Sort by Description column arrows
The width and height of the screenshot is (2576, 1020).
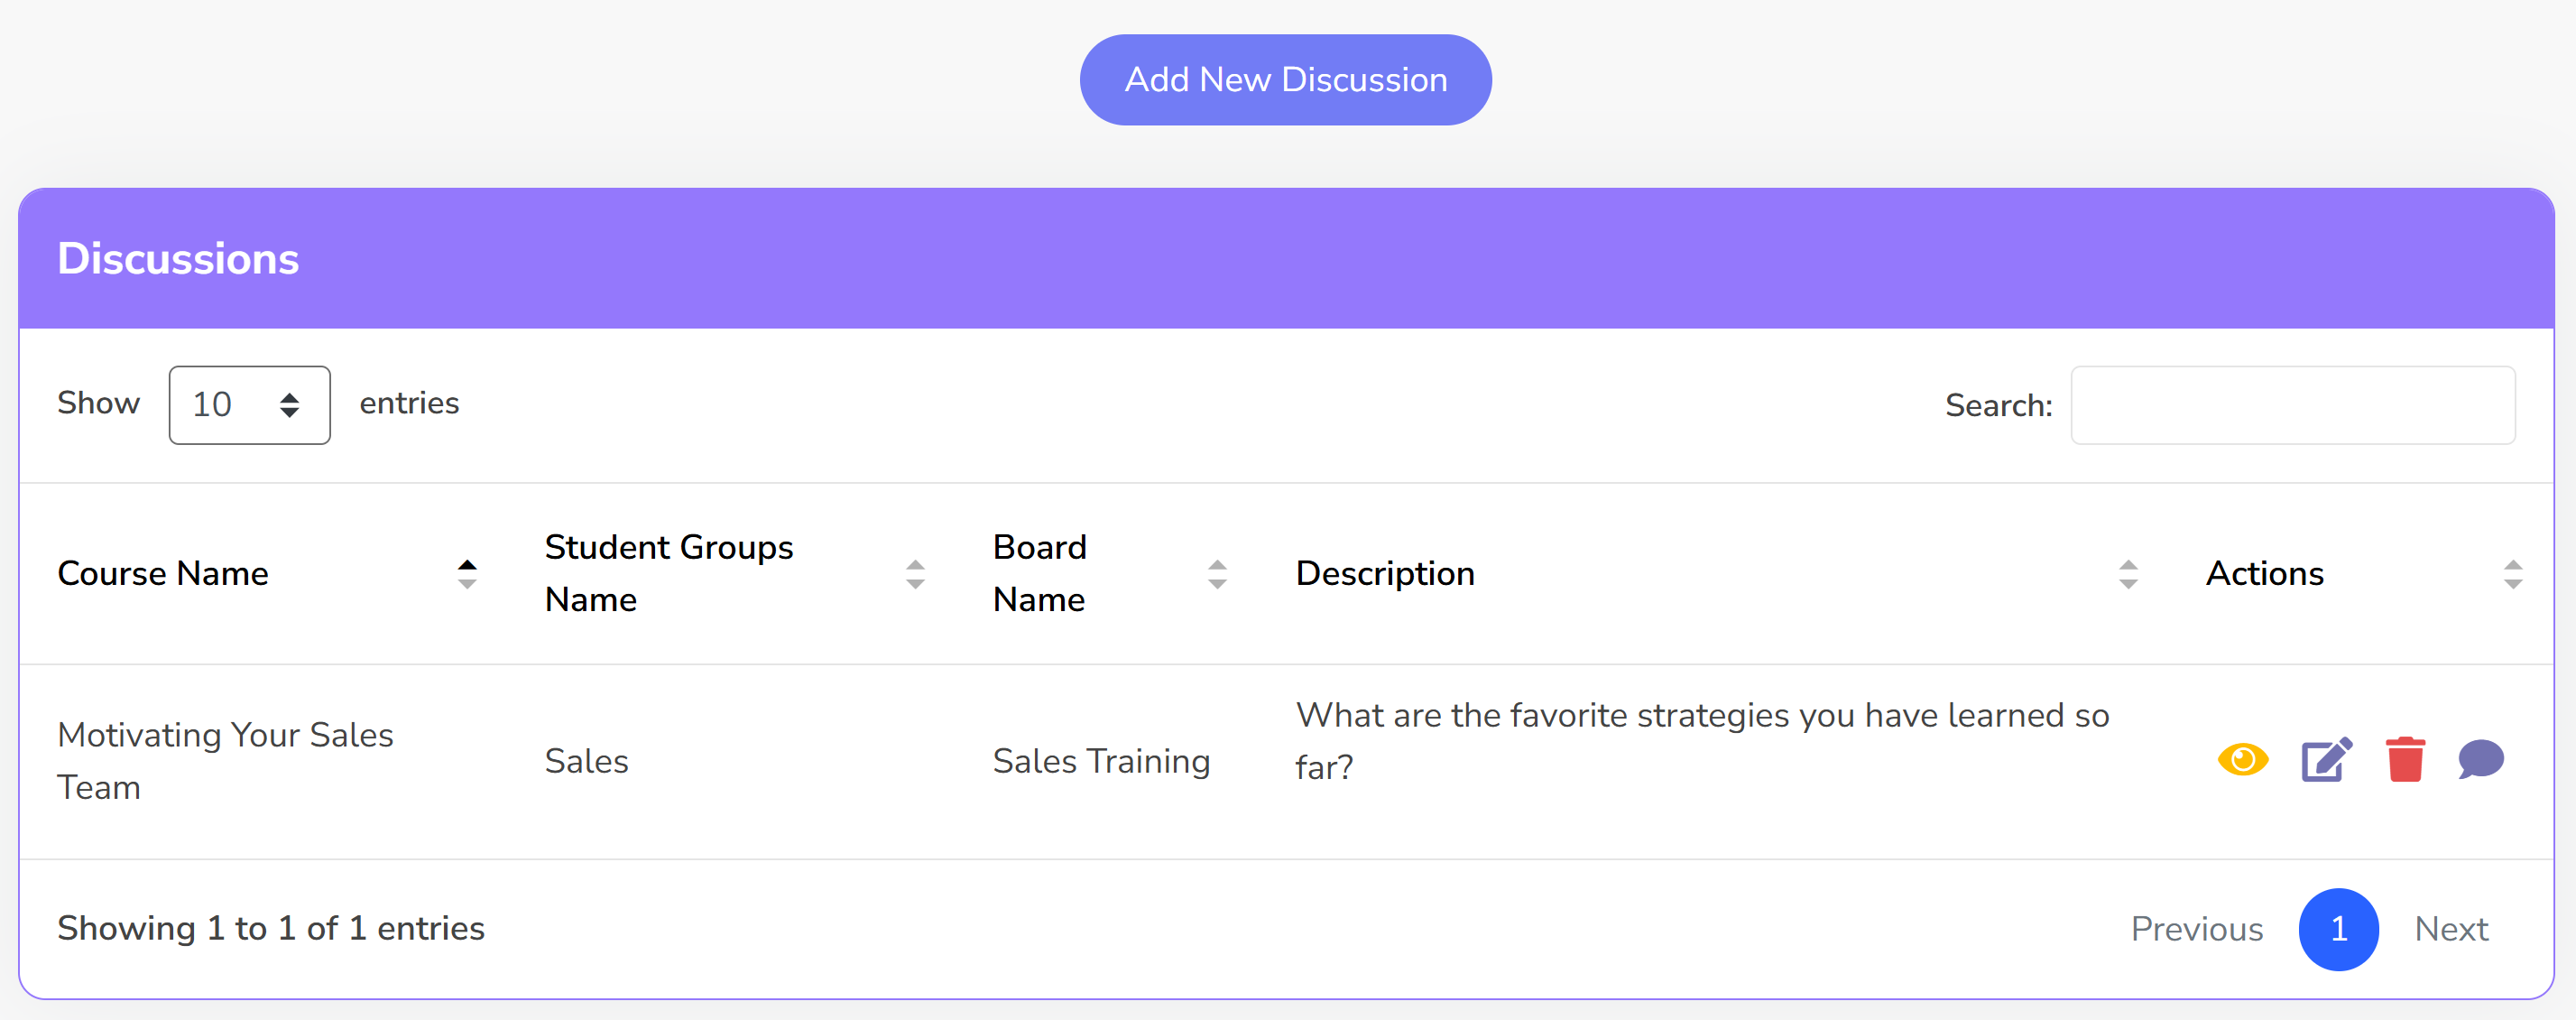tap(2128, 574)
